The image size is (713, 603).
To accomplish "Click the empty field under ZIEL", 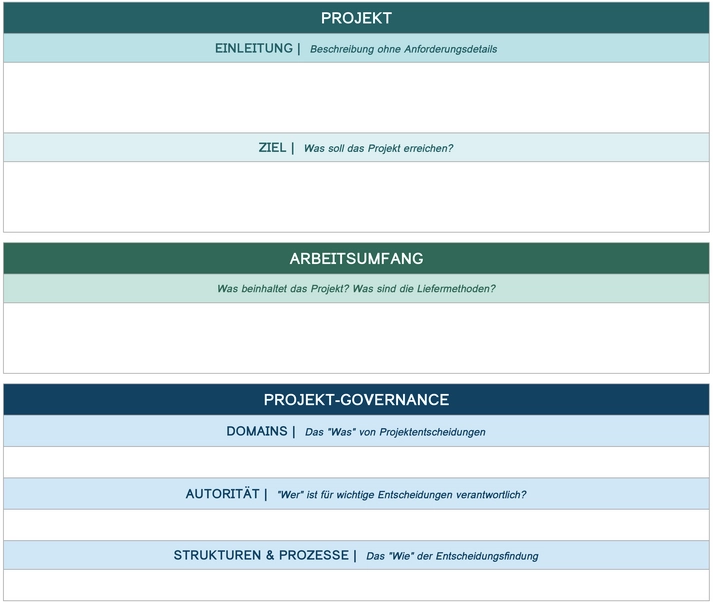I will coord(356,197).
